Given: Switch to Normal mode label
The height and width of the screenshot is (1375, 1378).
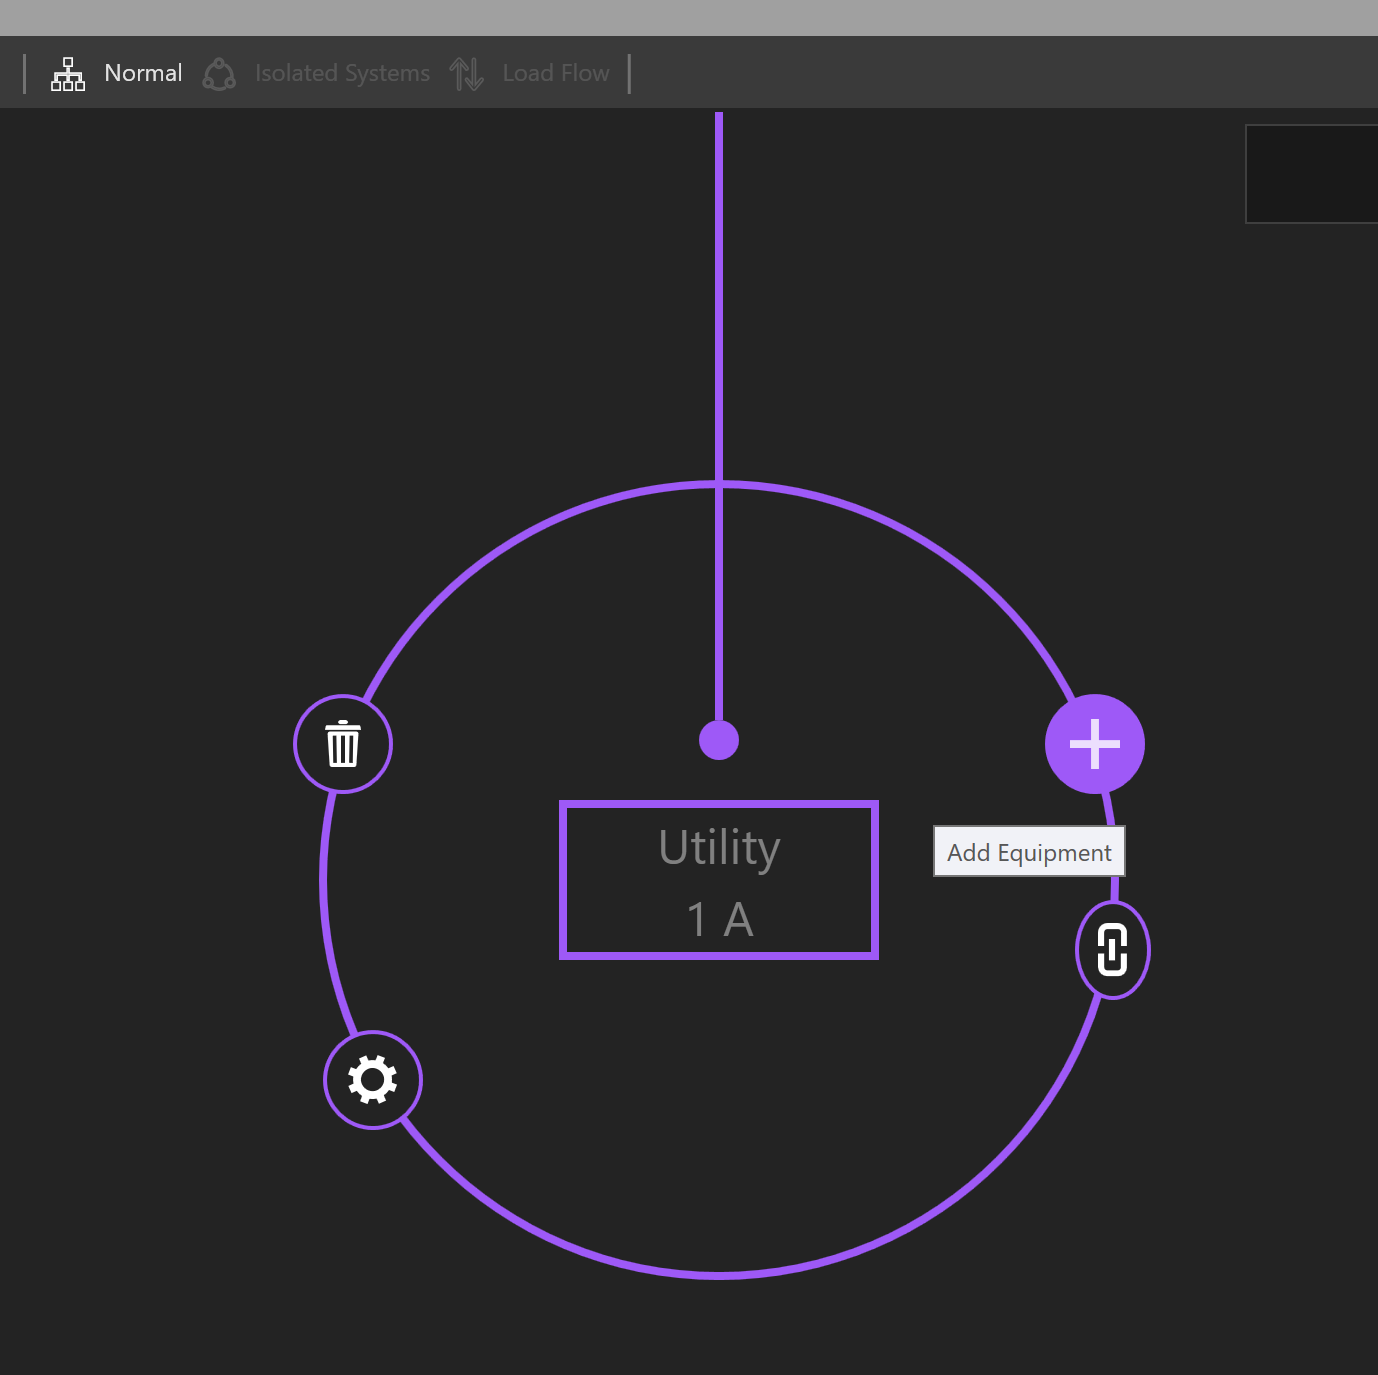Looking at the screenshot, I should pyautogui.click(x=143, y=73).
